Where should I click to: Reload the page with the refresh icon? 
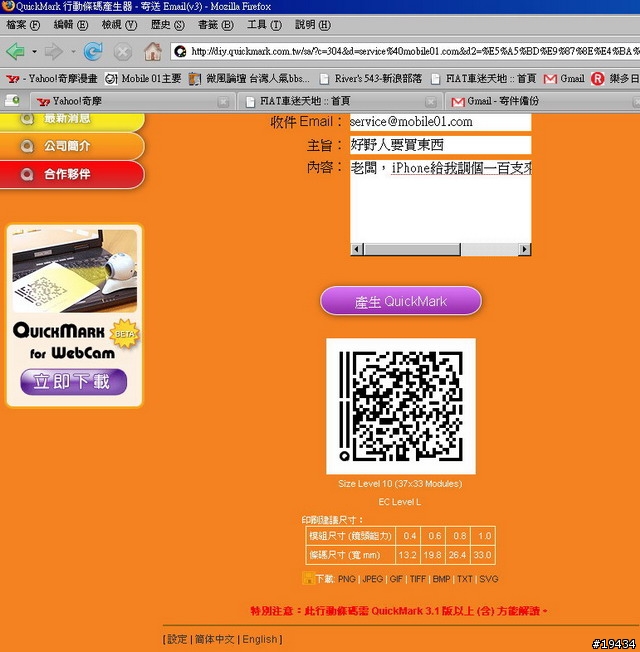(x=93, y=52)
